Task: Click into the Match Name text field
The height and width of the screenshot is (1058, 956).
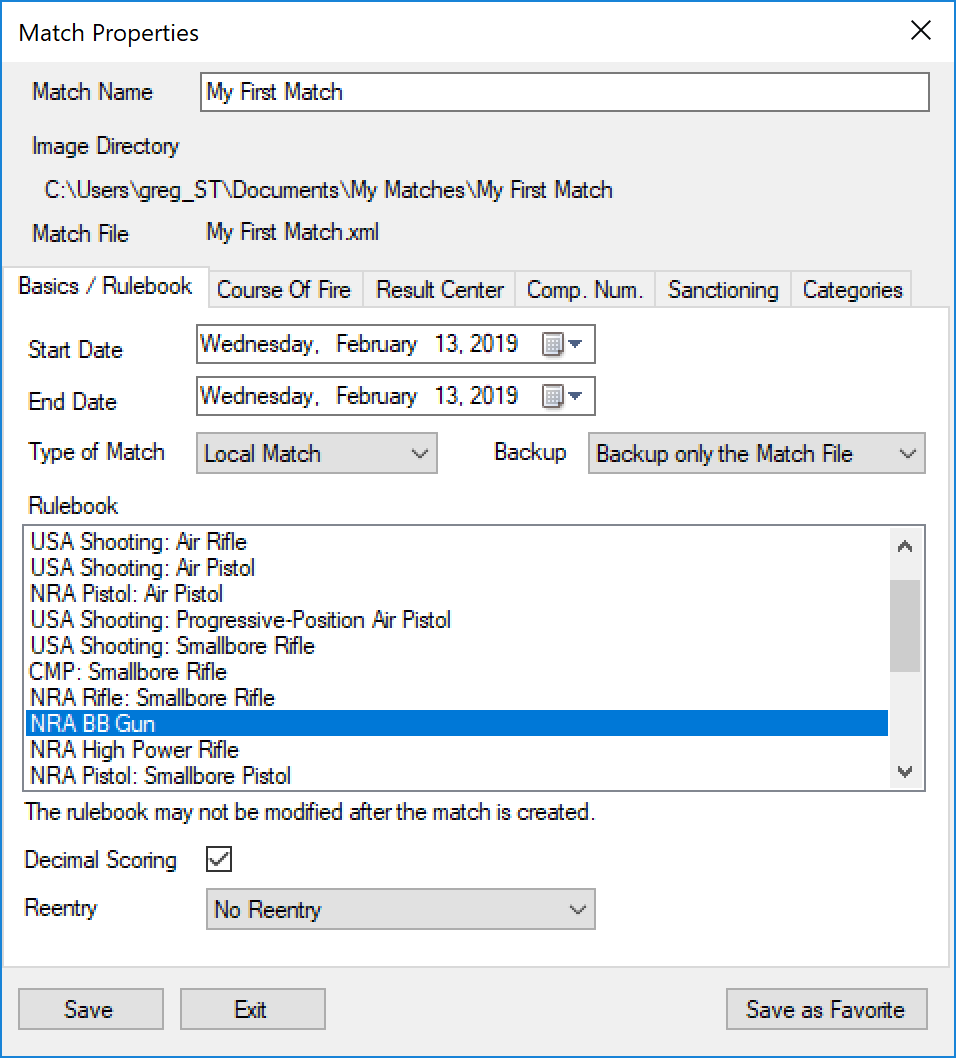Action: click(x=564, y=92)
